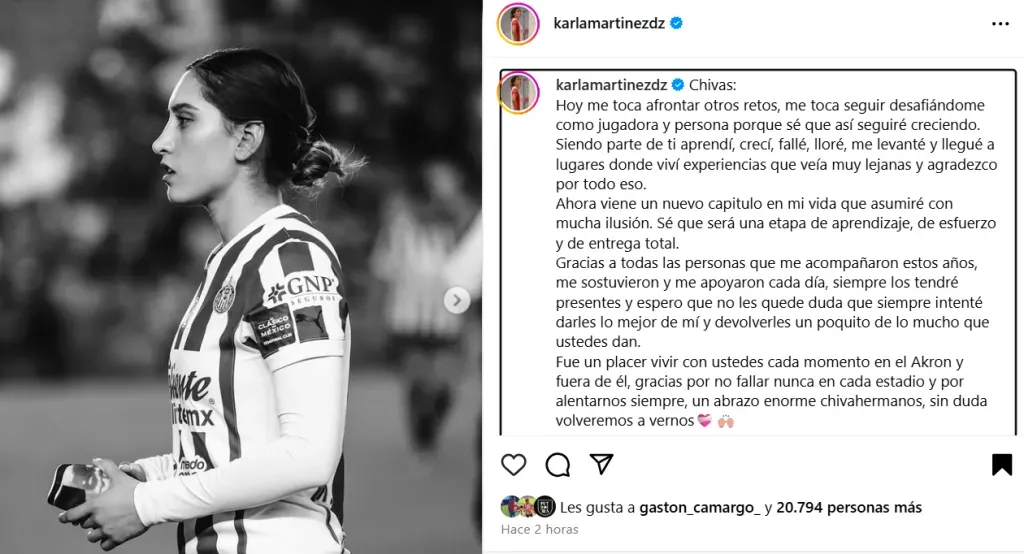The image size is (1024, 554).
Task: Click the Chivas: caption opening text
Action: point(712,85)
